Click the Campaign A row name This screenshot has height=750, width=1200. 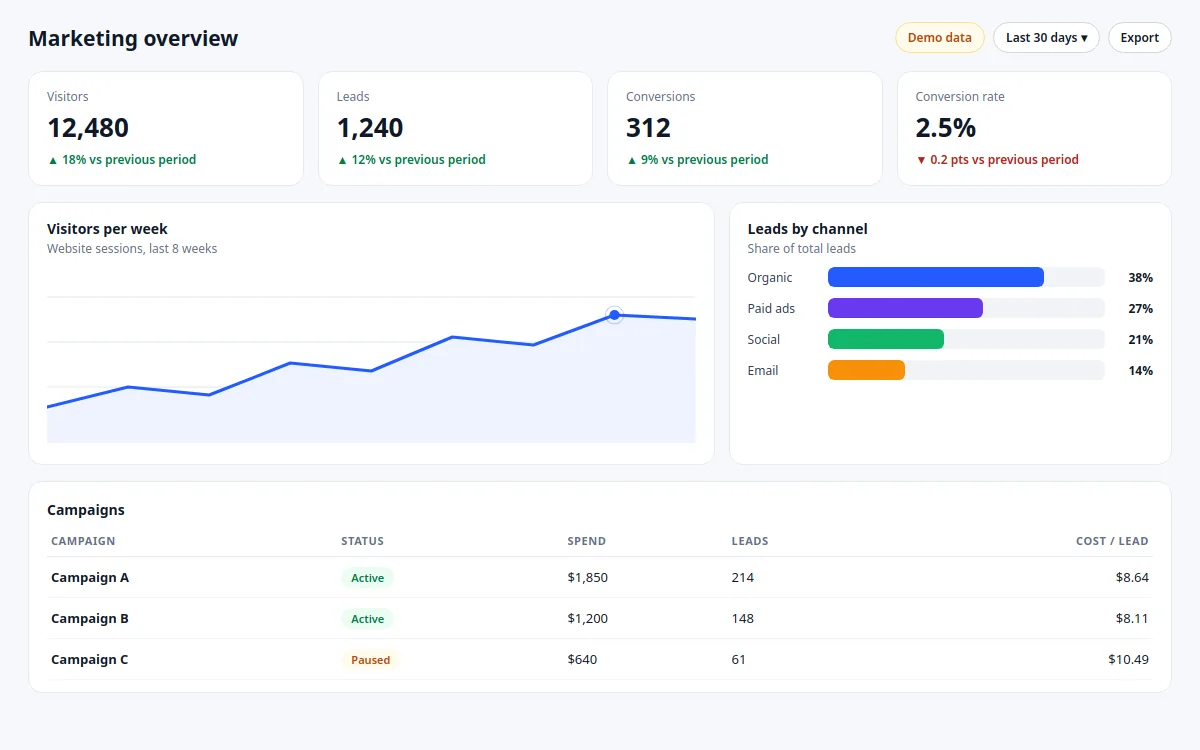90,577
